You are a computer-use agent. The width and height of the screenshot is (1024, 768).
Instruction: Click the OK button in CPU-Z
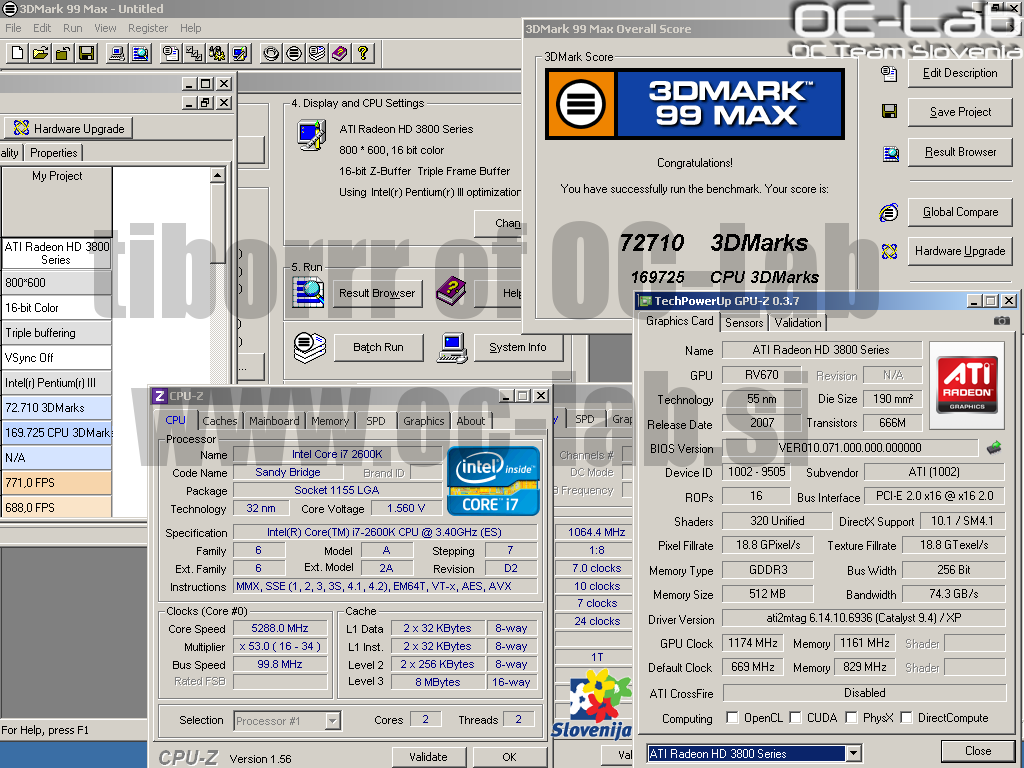tap(509, 757)
